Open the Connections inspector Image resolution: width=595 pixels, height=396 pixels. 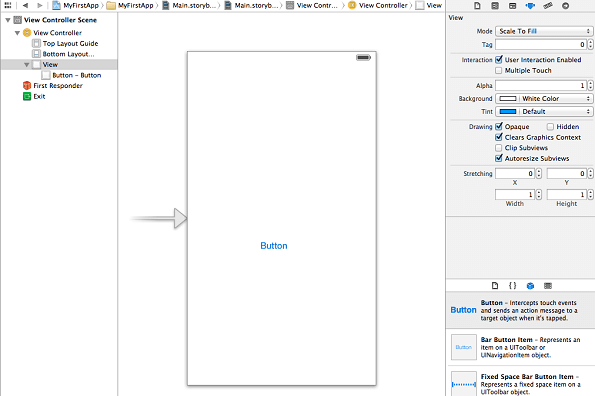565,6
